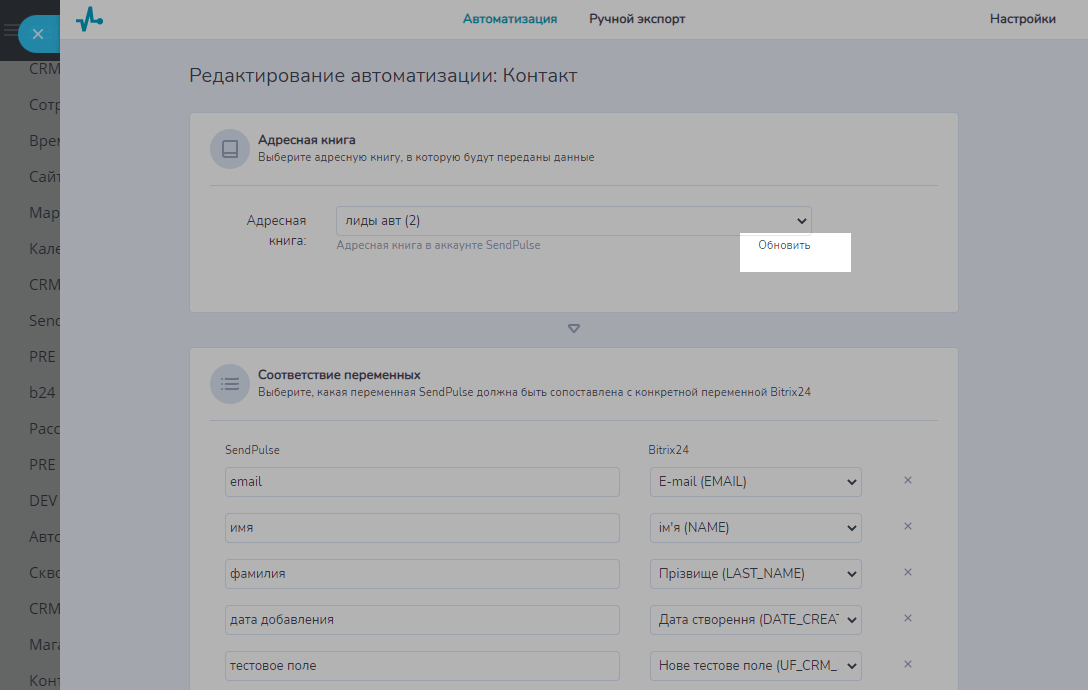Screen dimensions: 1088x690
Task: Go to the Настройки tab
Action: [1023, 19]
